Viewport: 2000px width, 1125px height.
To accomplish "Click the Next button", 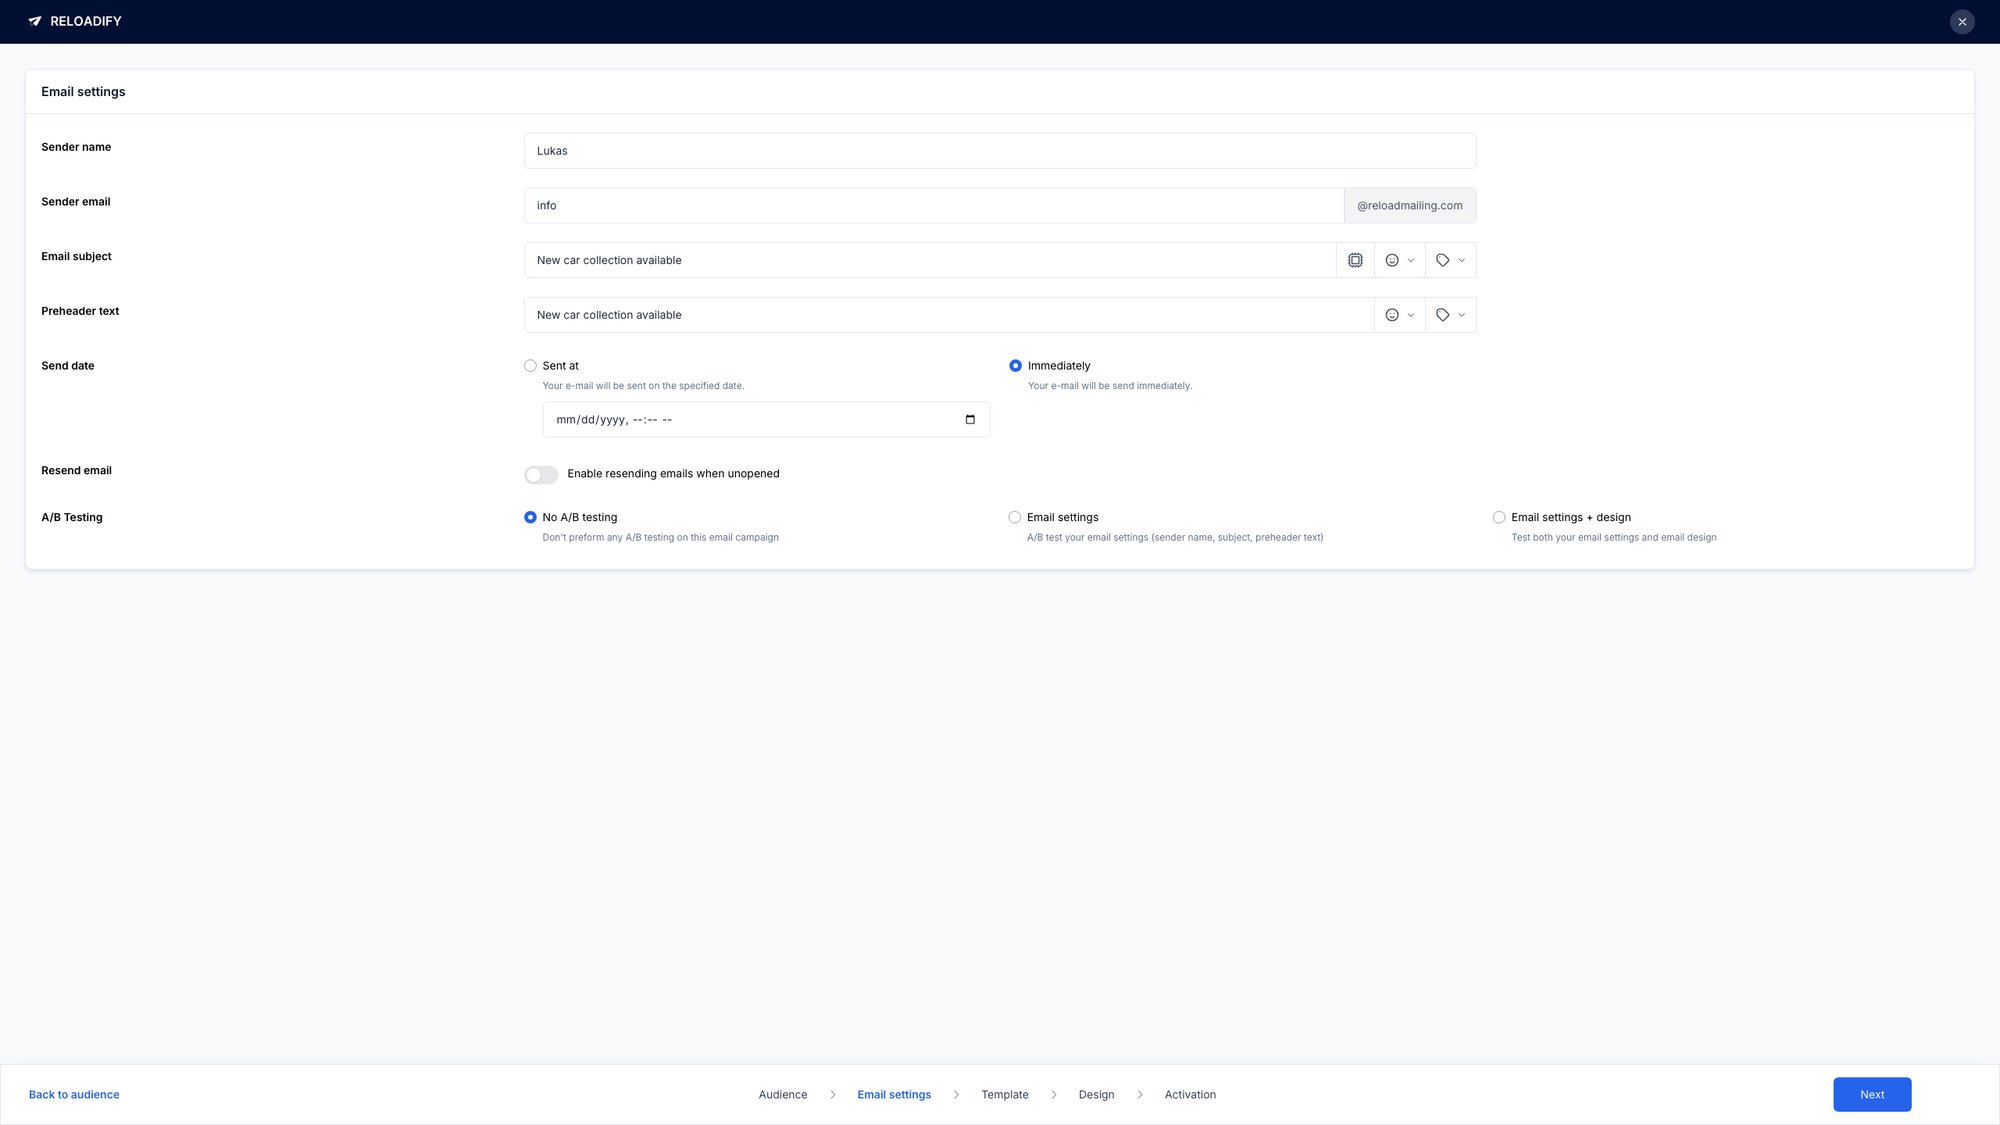I will coord(1872,1094).
